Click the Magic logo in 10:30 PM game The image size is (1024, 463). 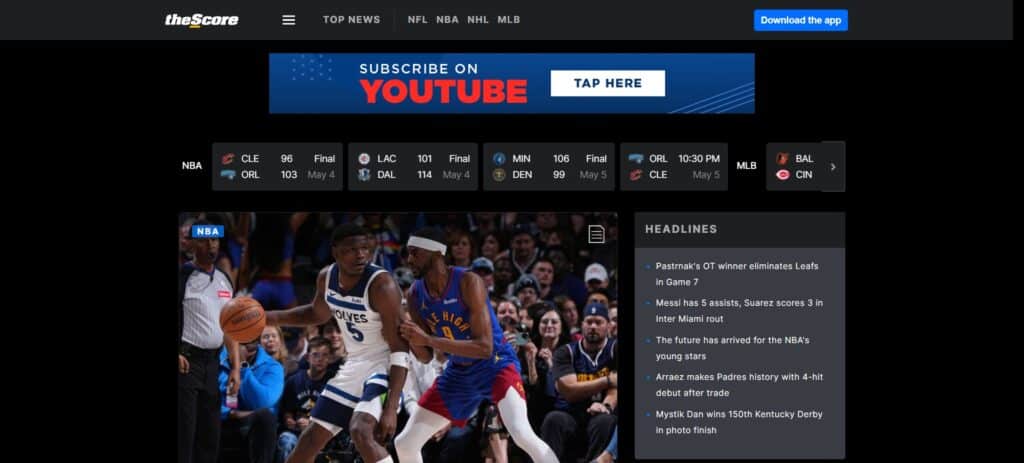(x=635, y=159)
